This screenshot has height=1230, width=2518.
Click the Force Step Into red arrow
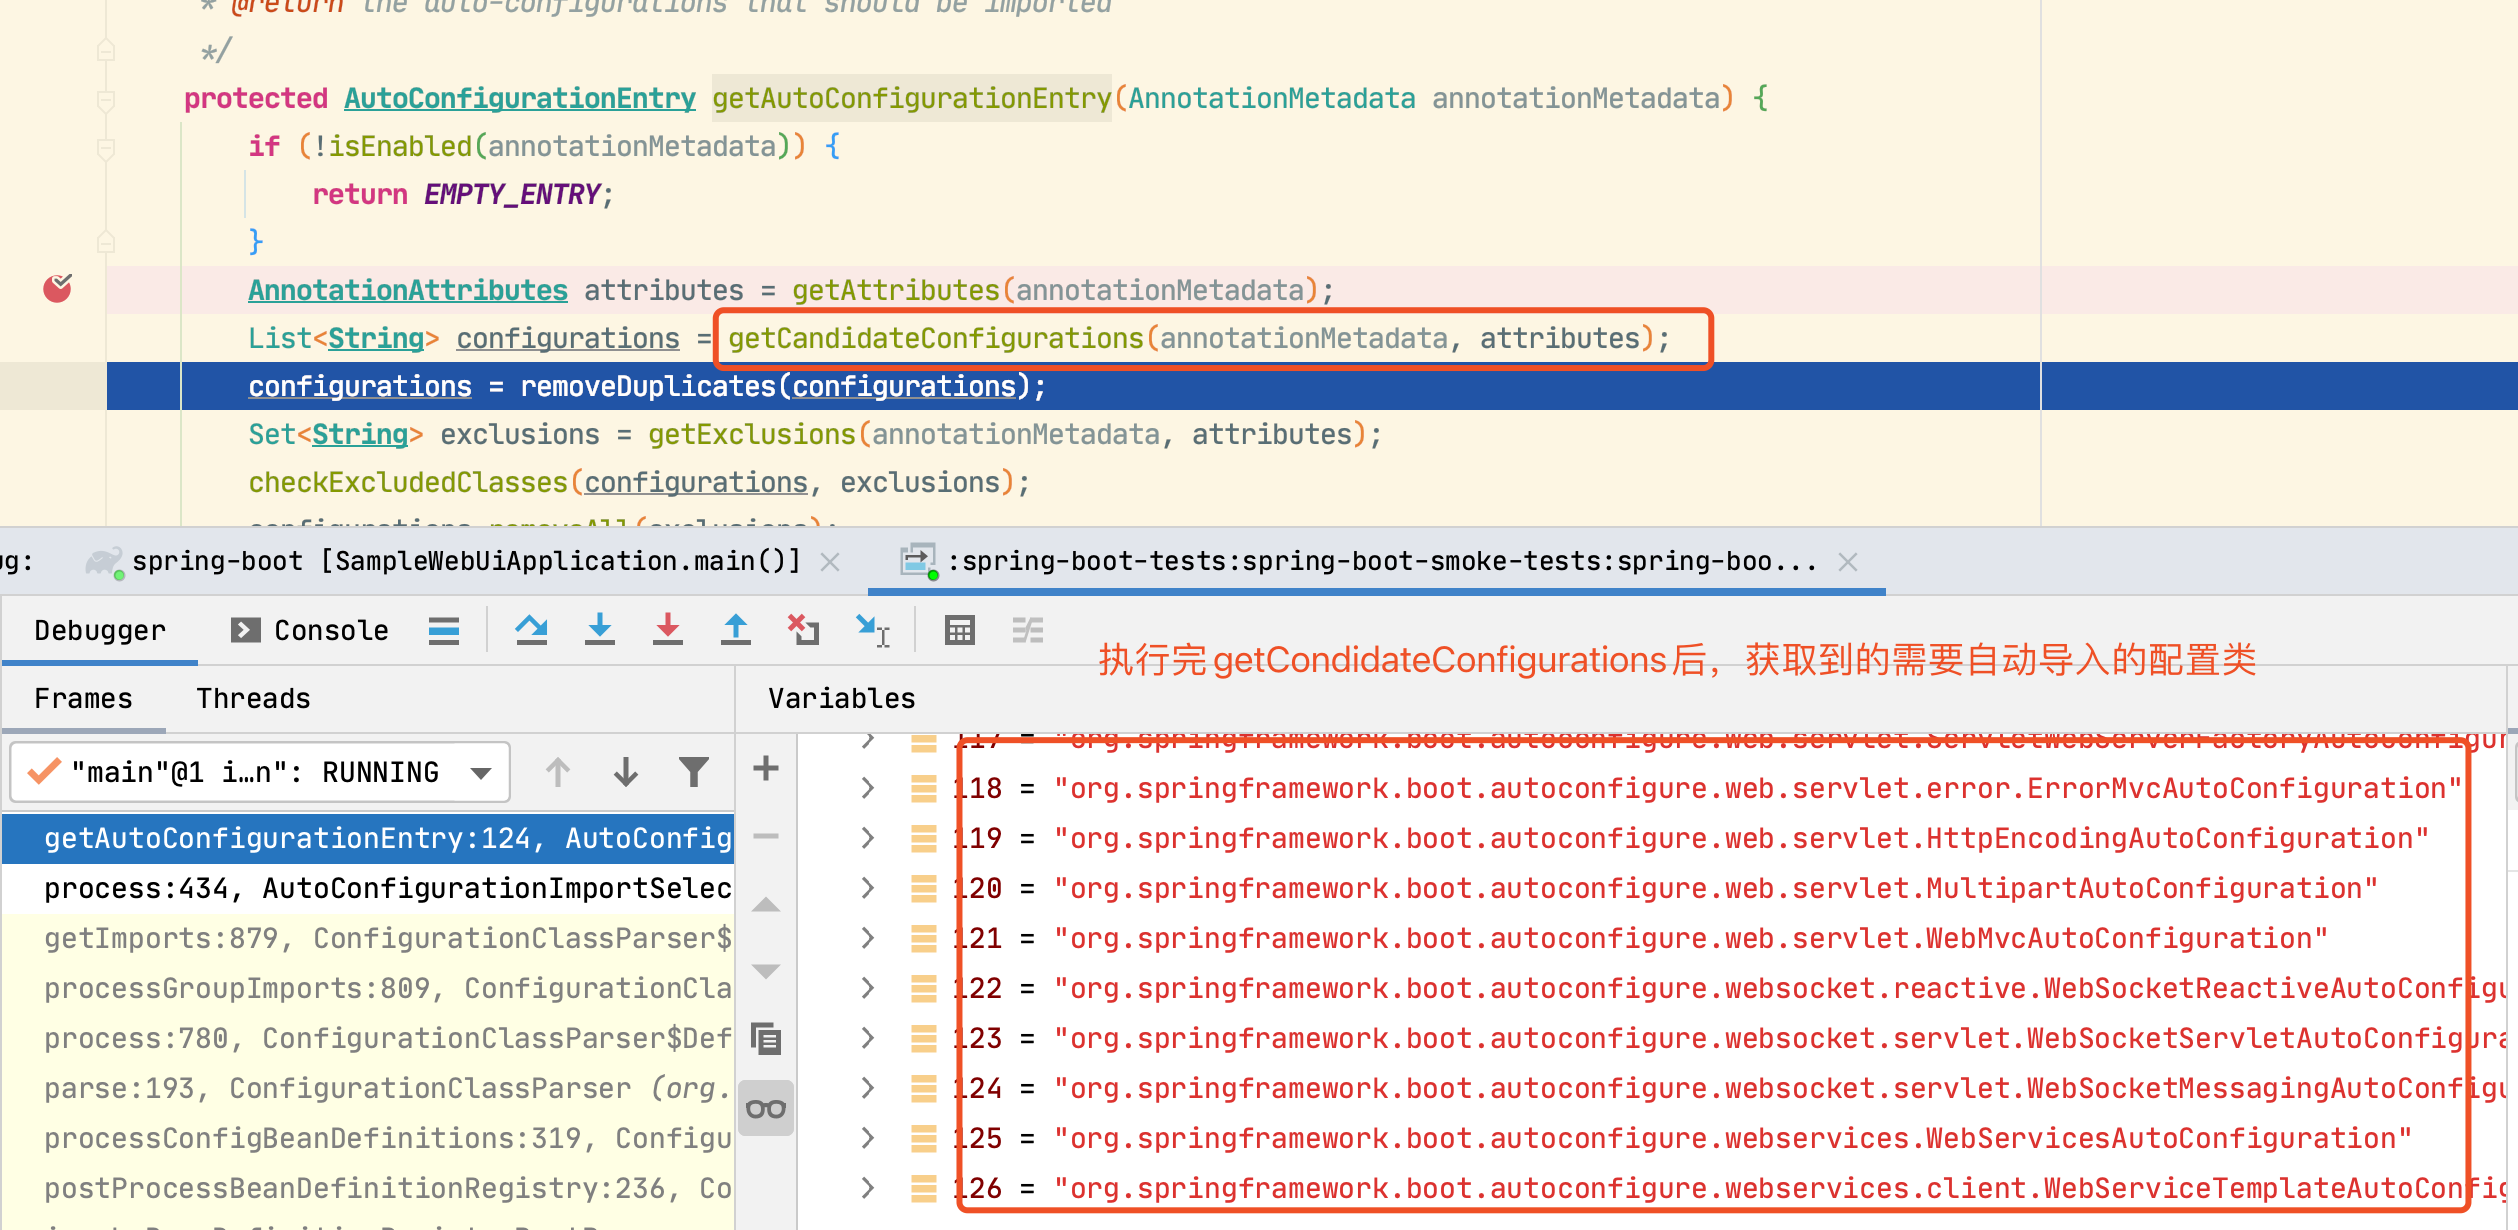click(667, 630)
